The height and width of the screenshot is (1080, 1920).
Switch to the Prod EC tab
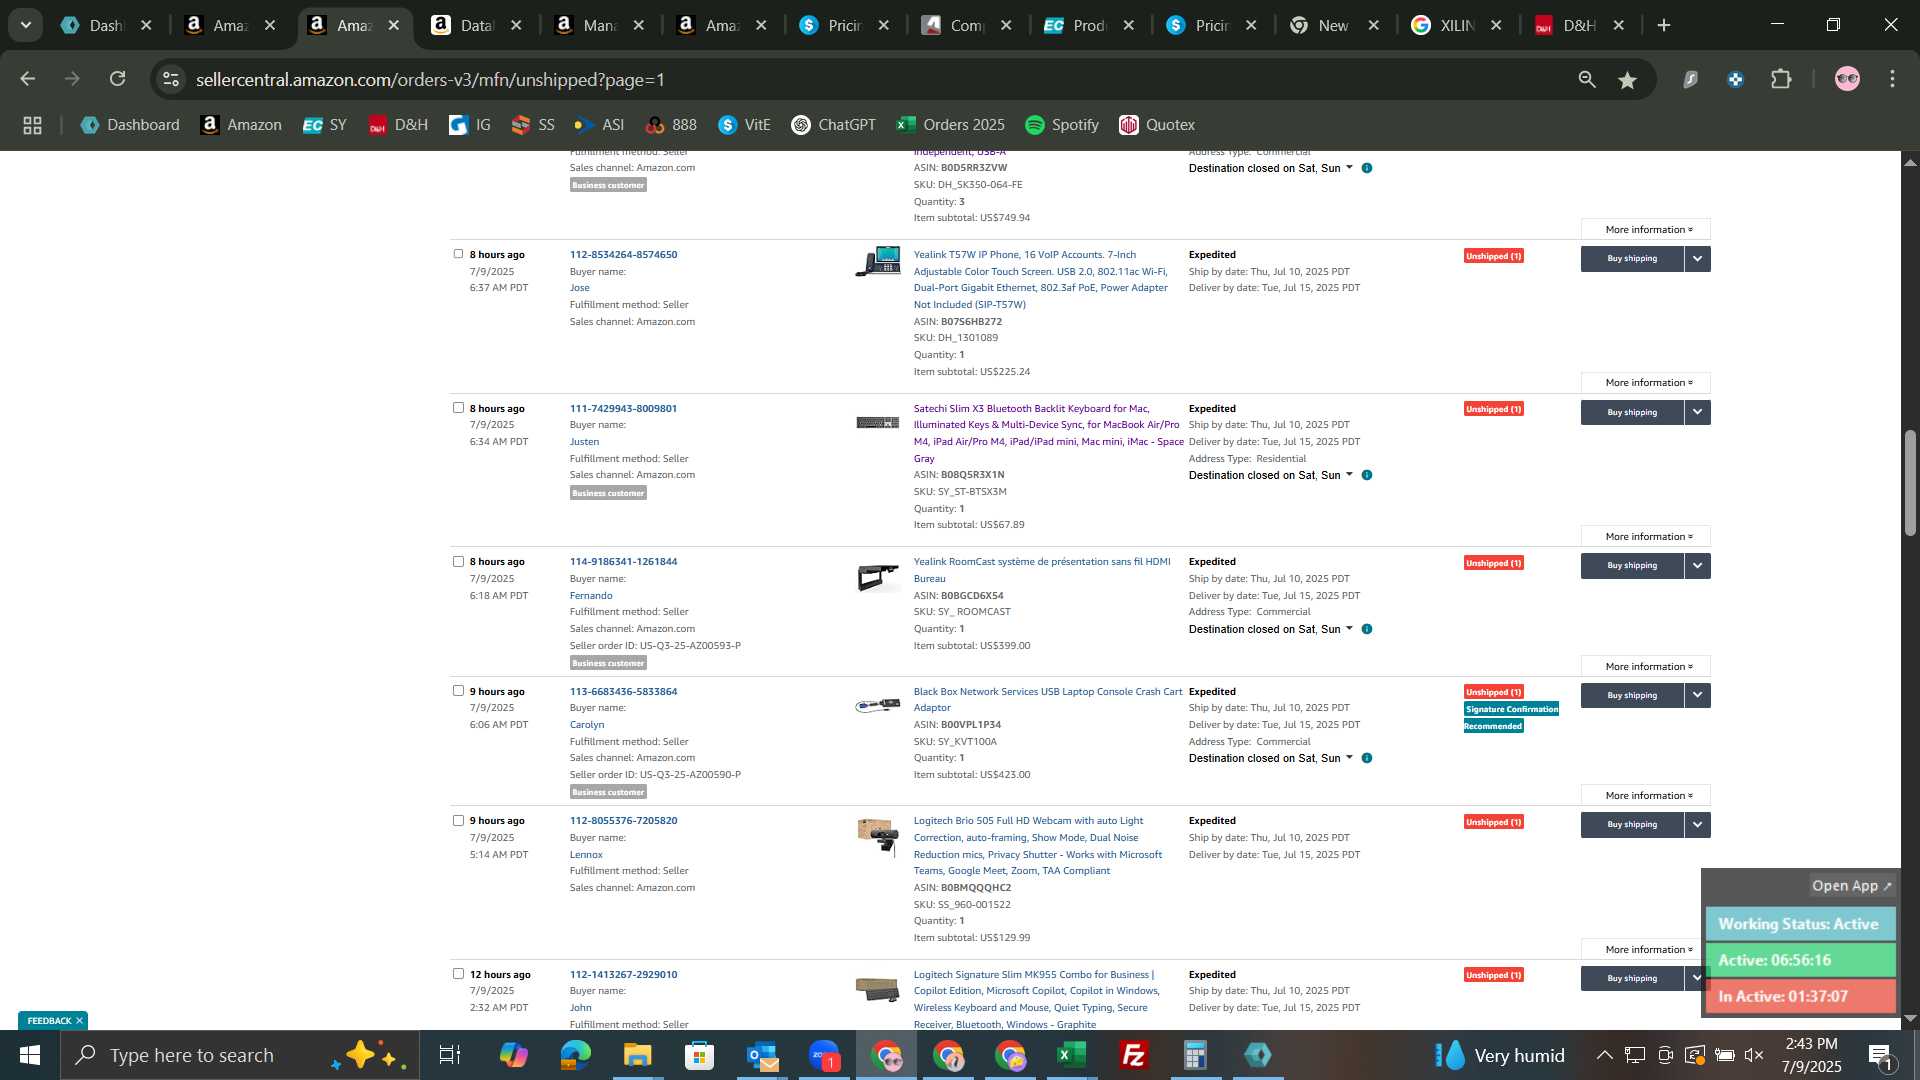pyautogui.click(x=1087, y=25)
